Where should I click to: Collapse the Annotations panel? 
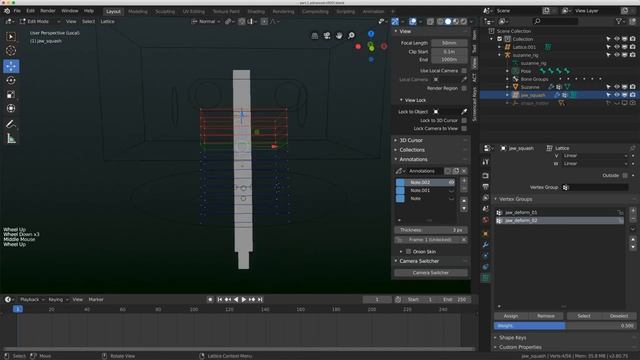point(396,159)
